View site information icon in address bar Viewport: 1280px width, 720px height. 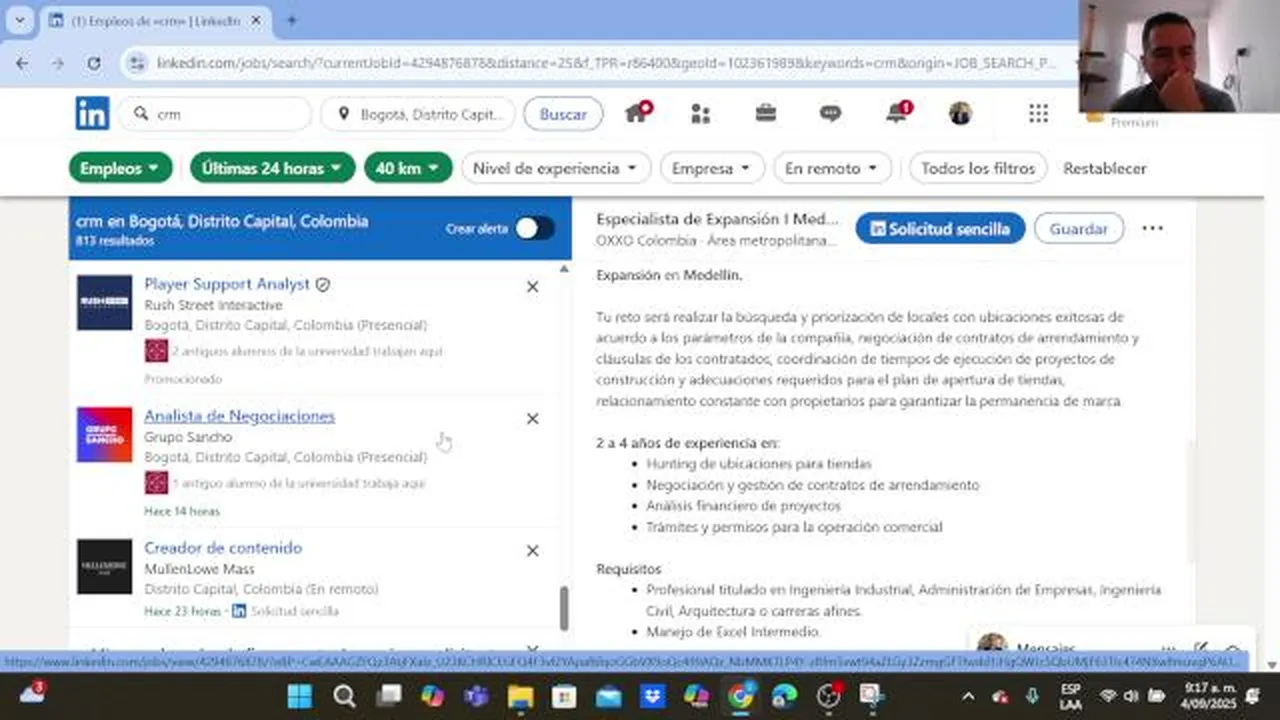click(136, 63)
